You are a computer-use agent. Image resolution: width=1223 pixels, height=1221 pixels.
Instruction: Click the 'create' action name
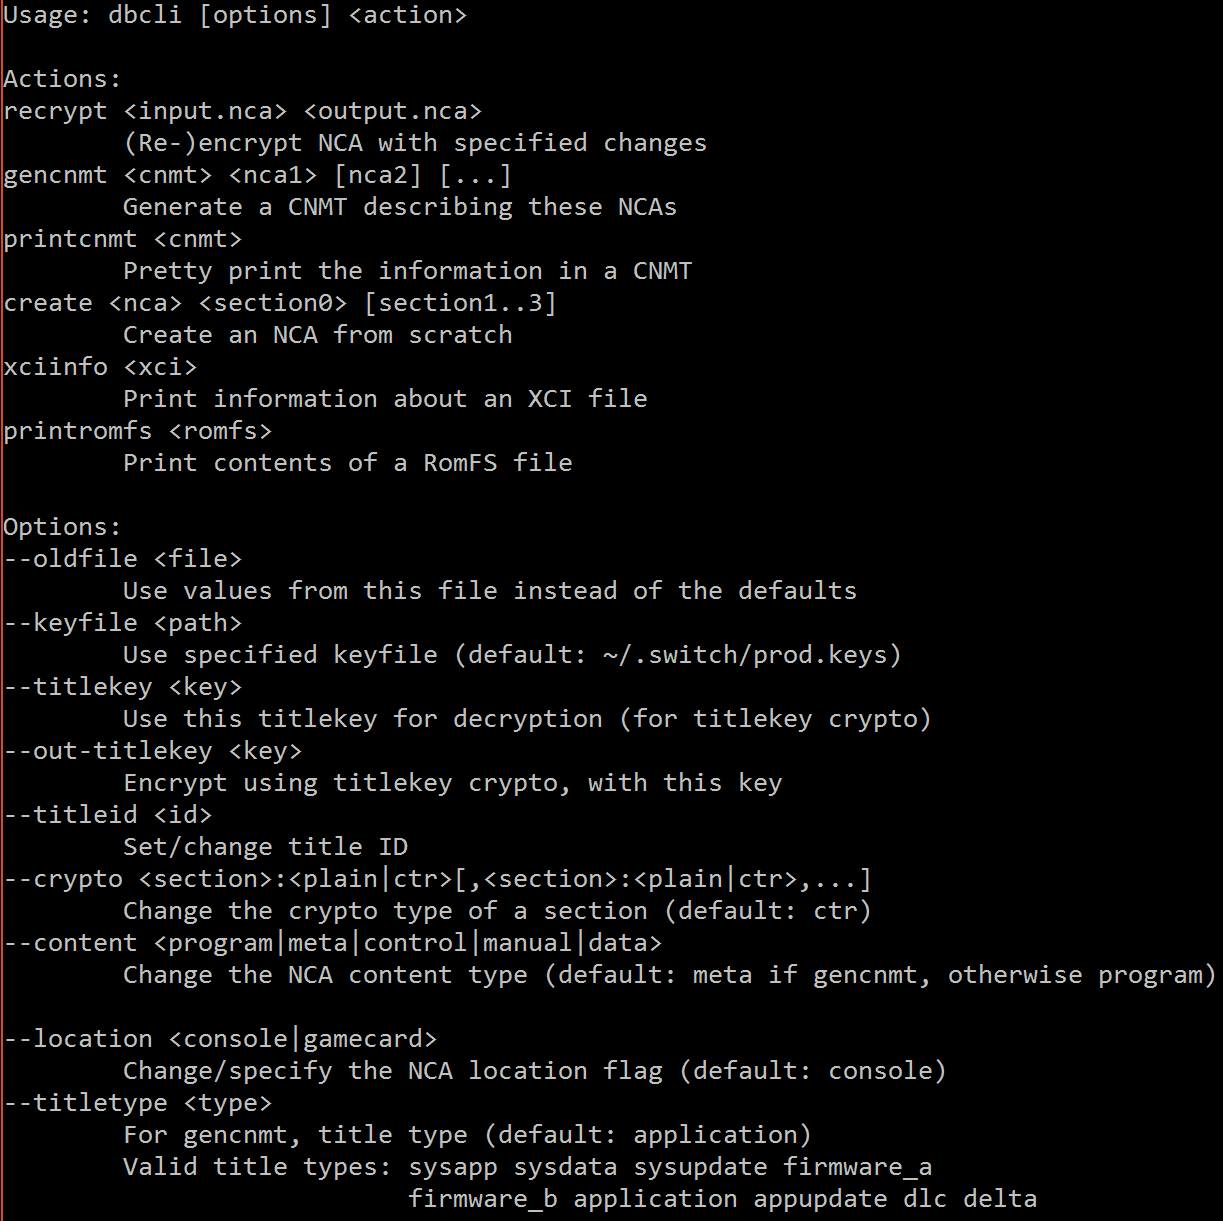pyautogui.click(x=48, y=303)
